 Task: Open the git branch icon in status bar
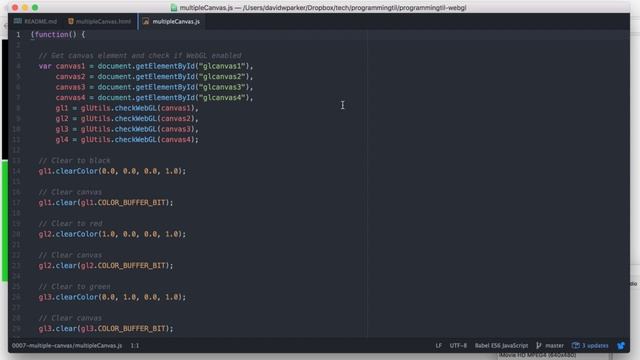click(x=539, y=345)
